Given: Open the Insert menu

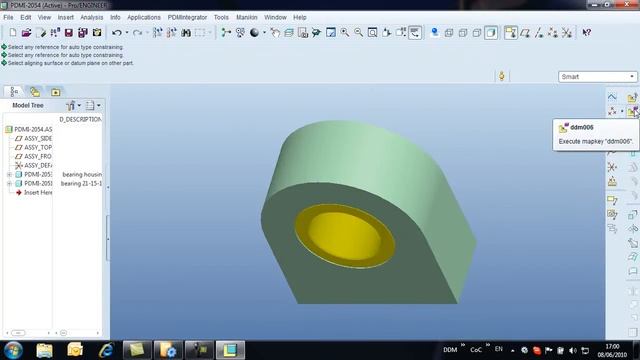Looking at the screenshot, I should pos(66,18).
